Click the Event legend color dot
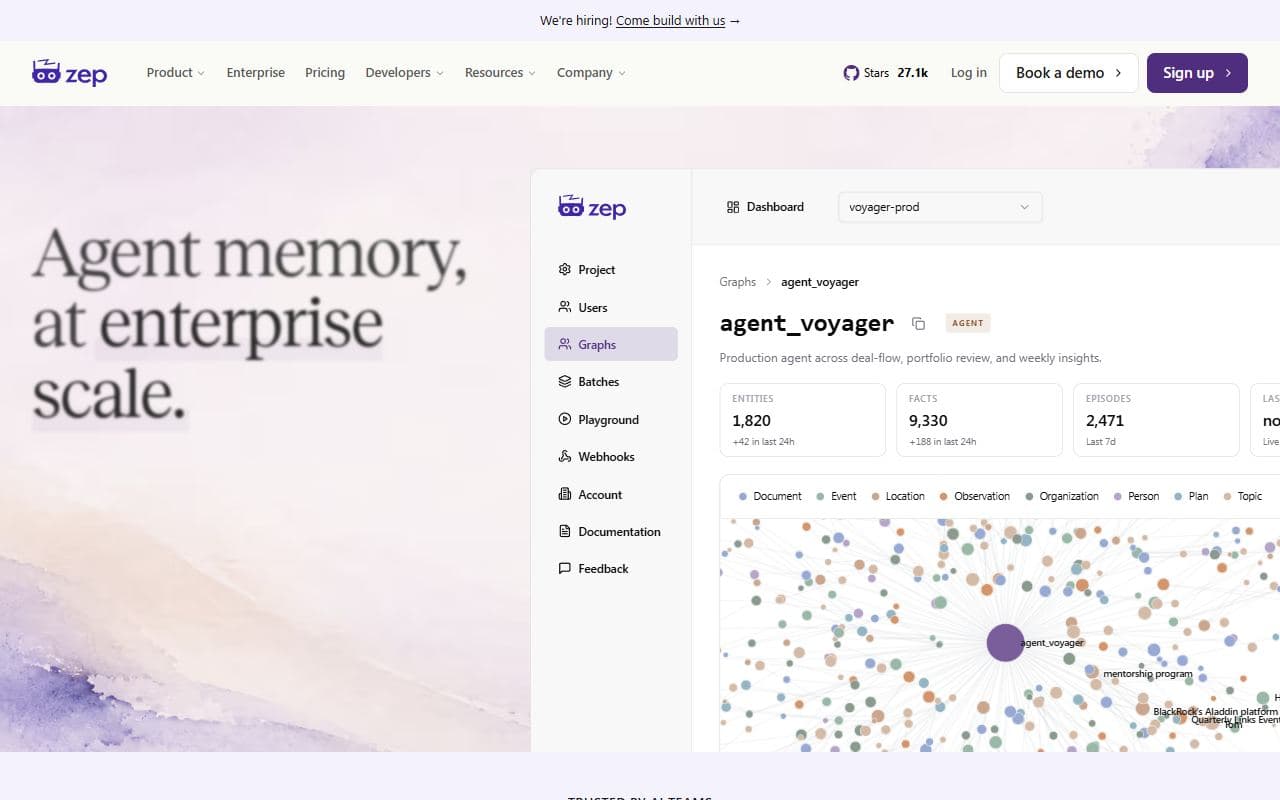This screenshot has width=1280, height=800. click(820, 496)
